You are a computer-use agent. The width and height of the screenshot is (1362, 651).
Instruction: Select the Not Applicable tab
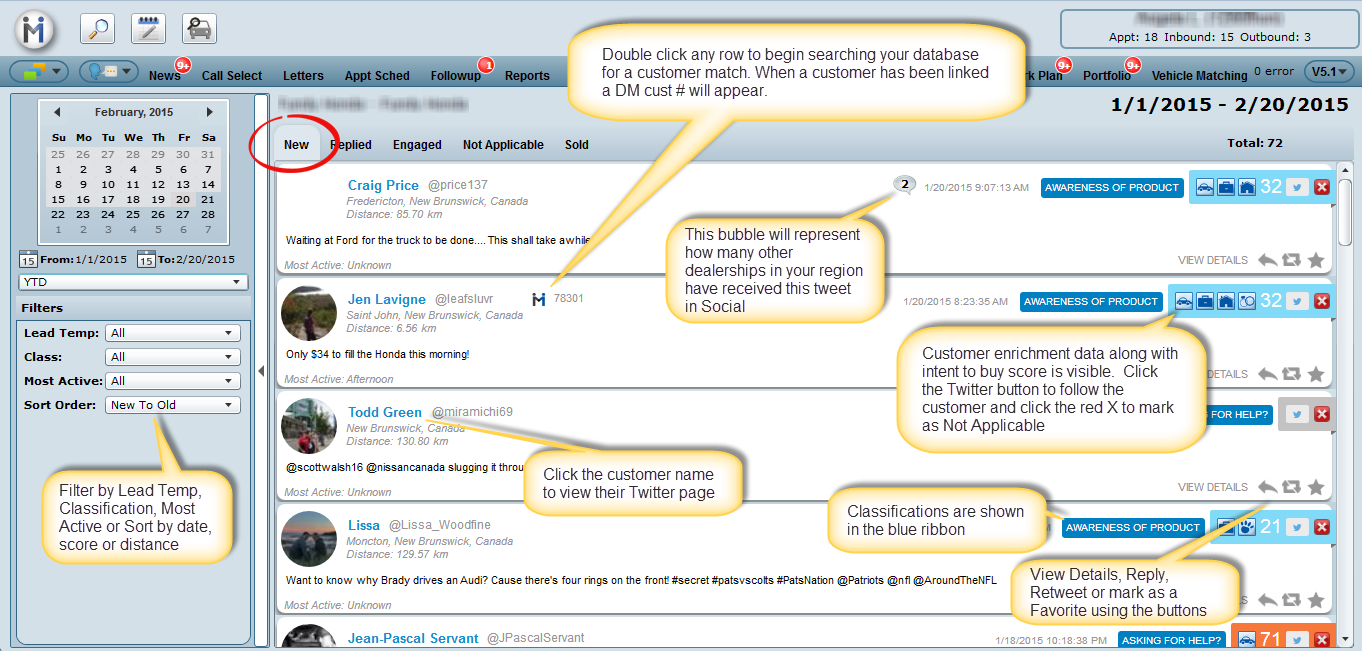click(x=503, y=145)
